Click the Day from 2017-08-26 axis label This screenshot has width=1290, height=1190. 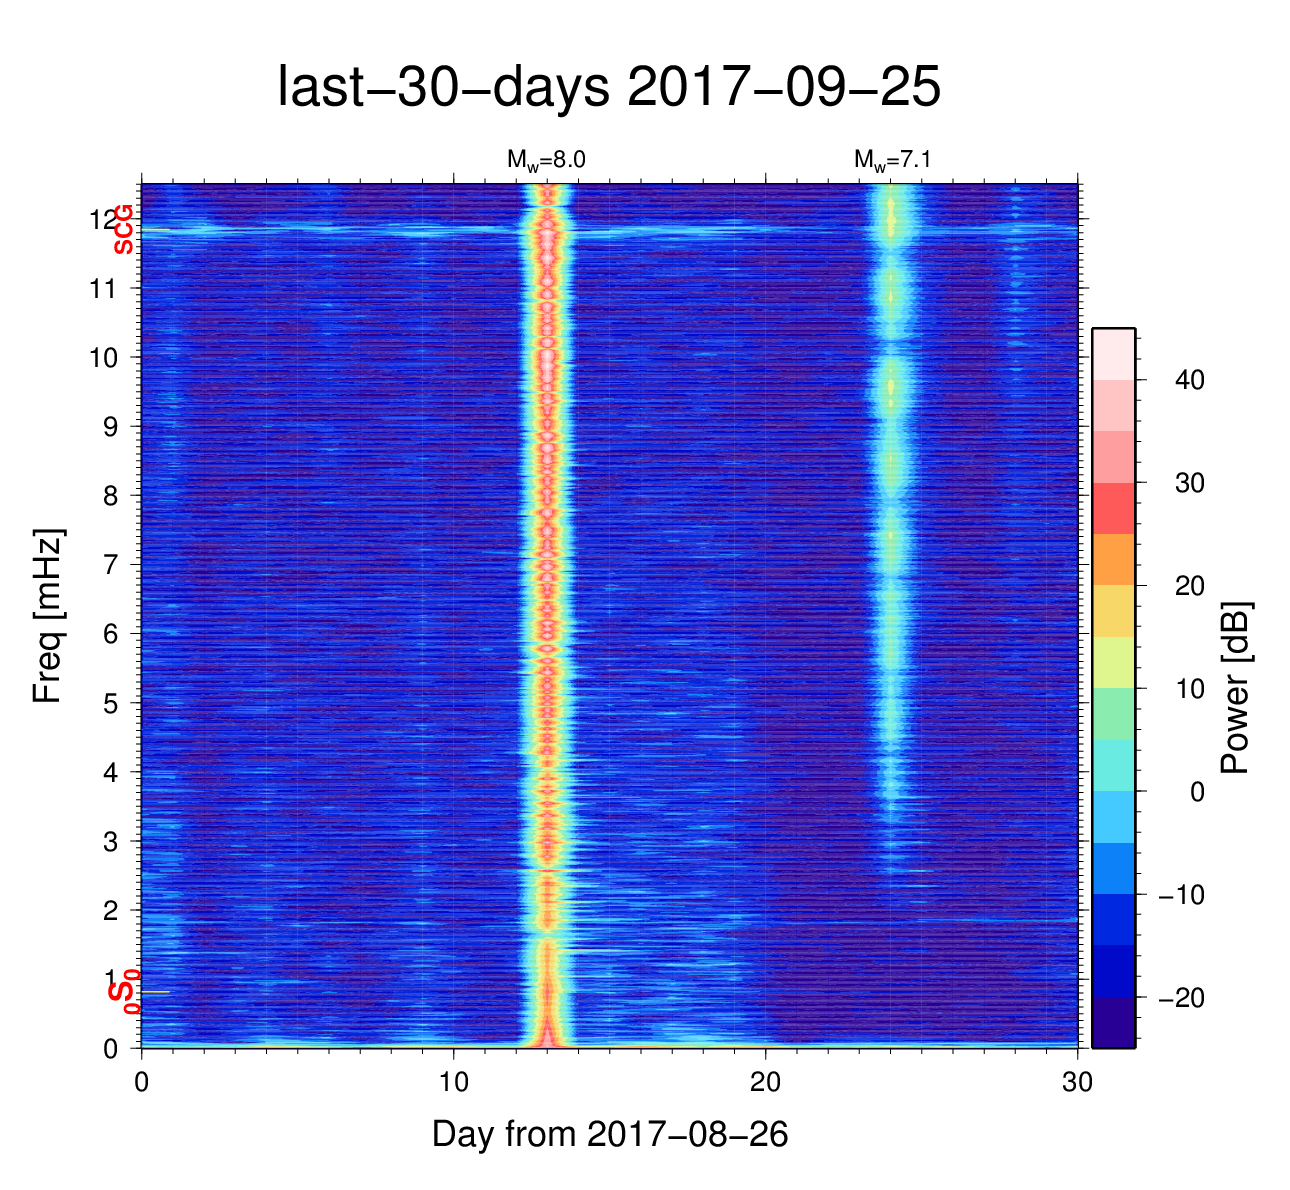pos(610,1134)
